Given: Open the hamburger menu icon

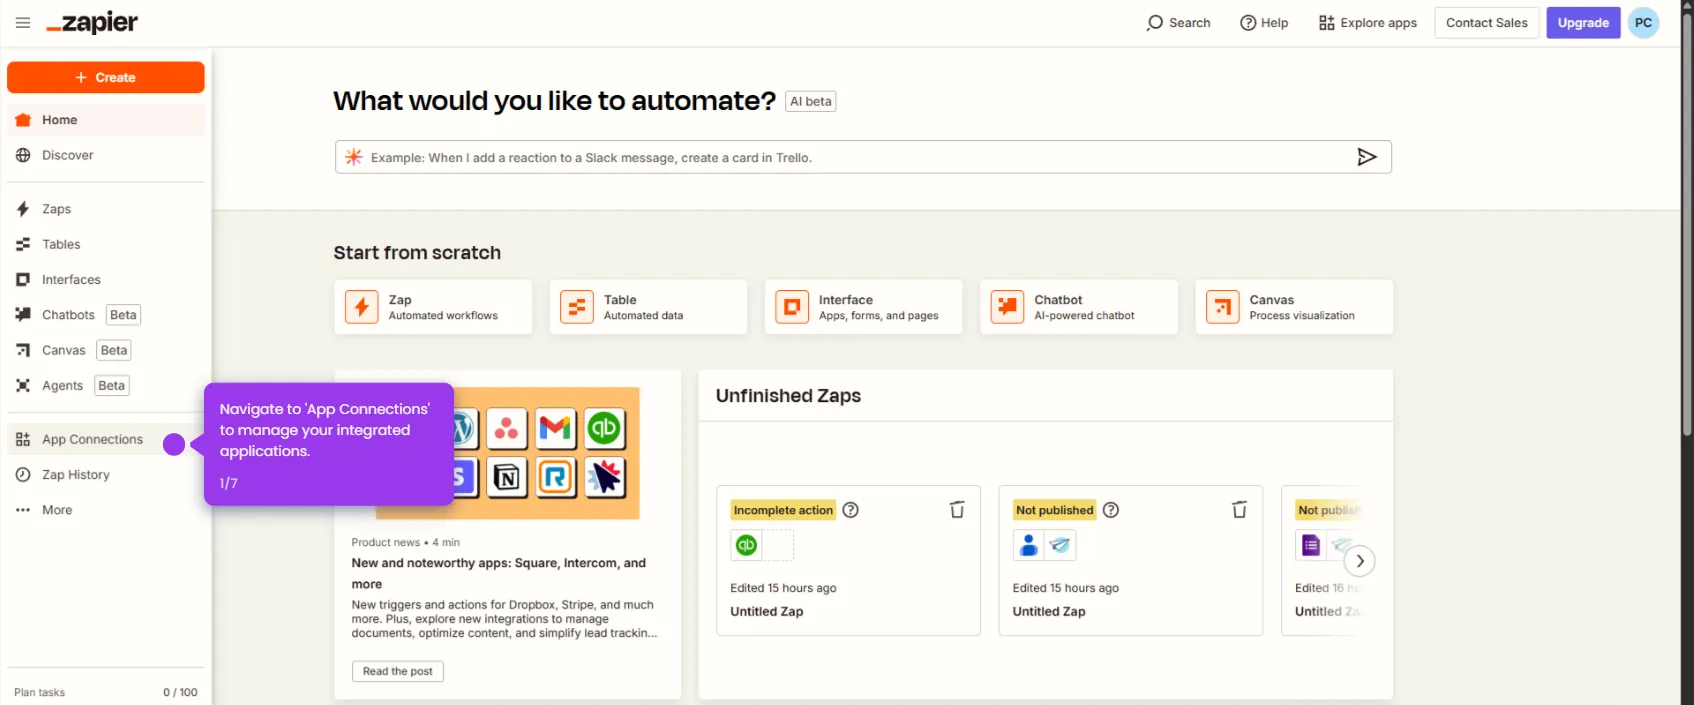Looking at the screenshot, I should pos(23,23).
